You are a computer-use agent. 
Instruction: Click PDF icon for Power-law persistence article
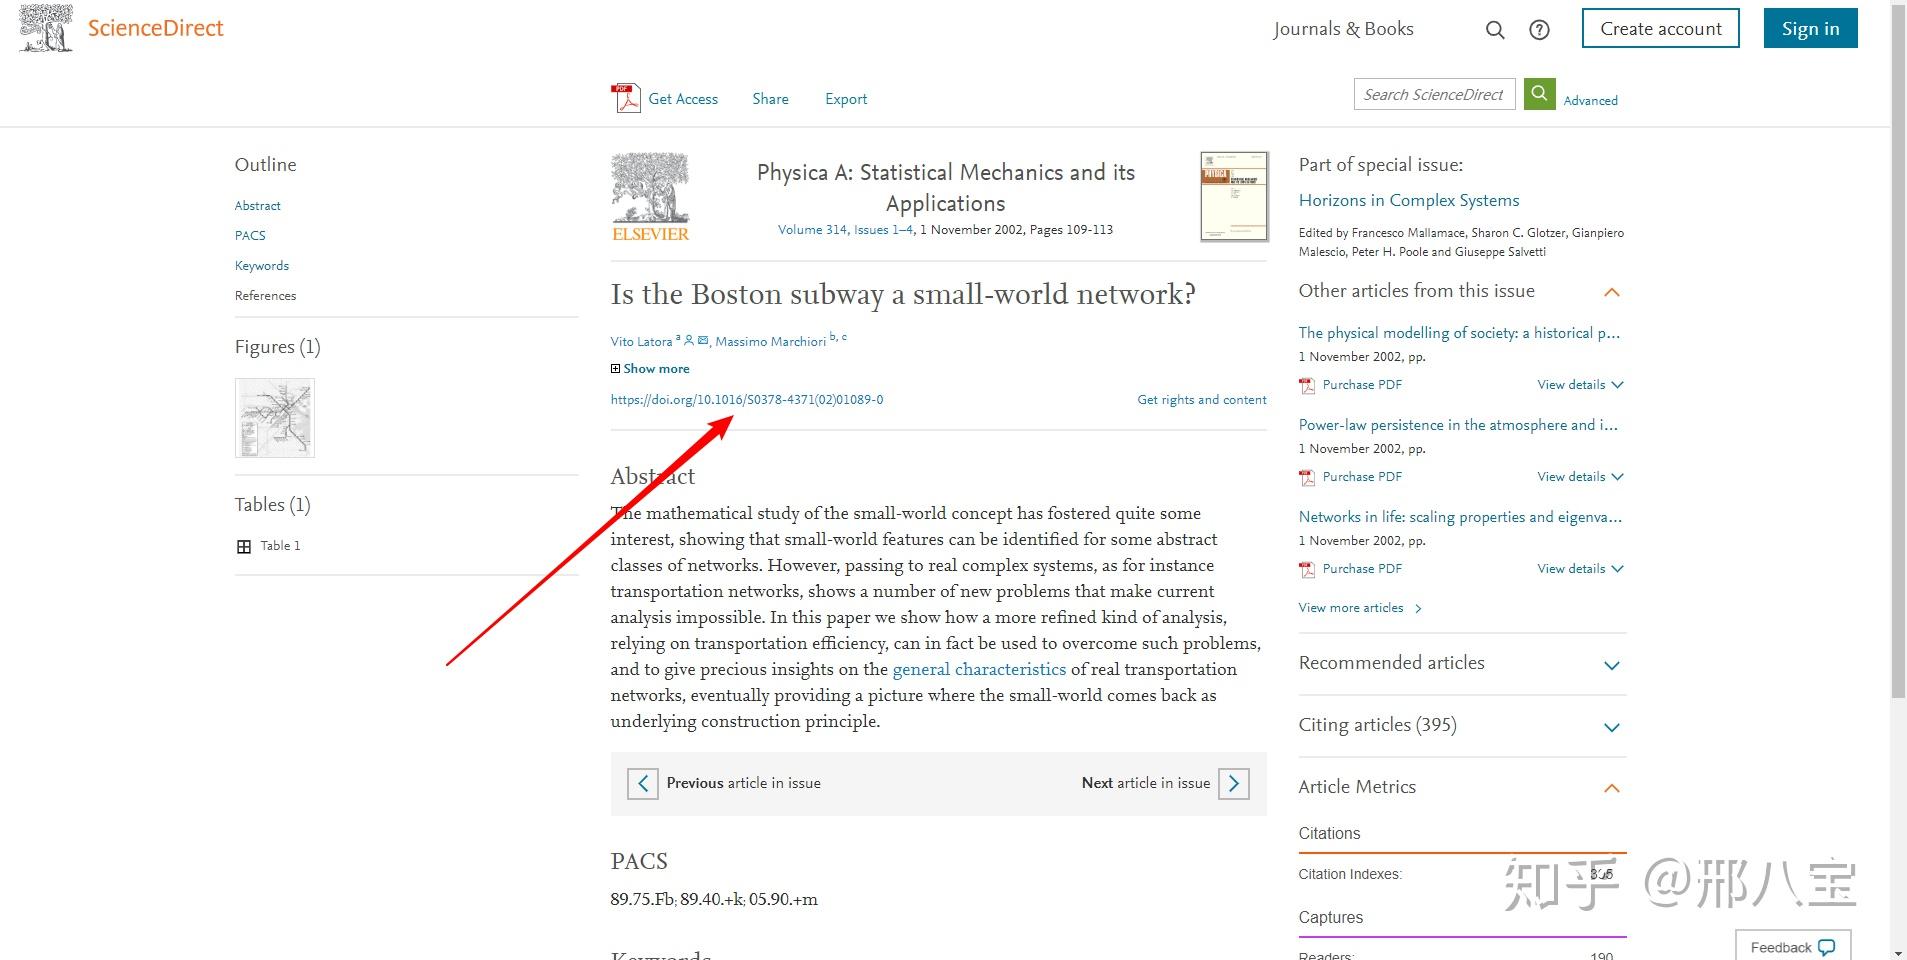tap(1307, 477)
